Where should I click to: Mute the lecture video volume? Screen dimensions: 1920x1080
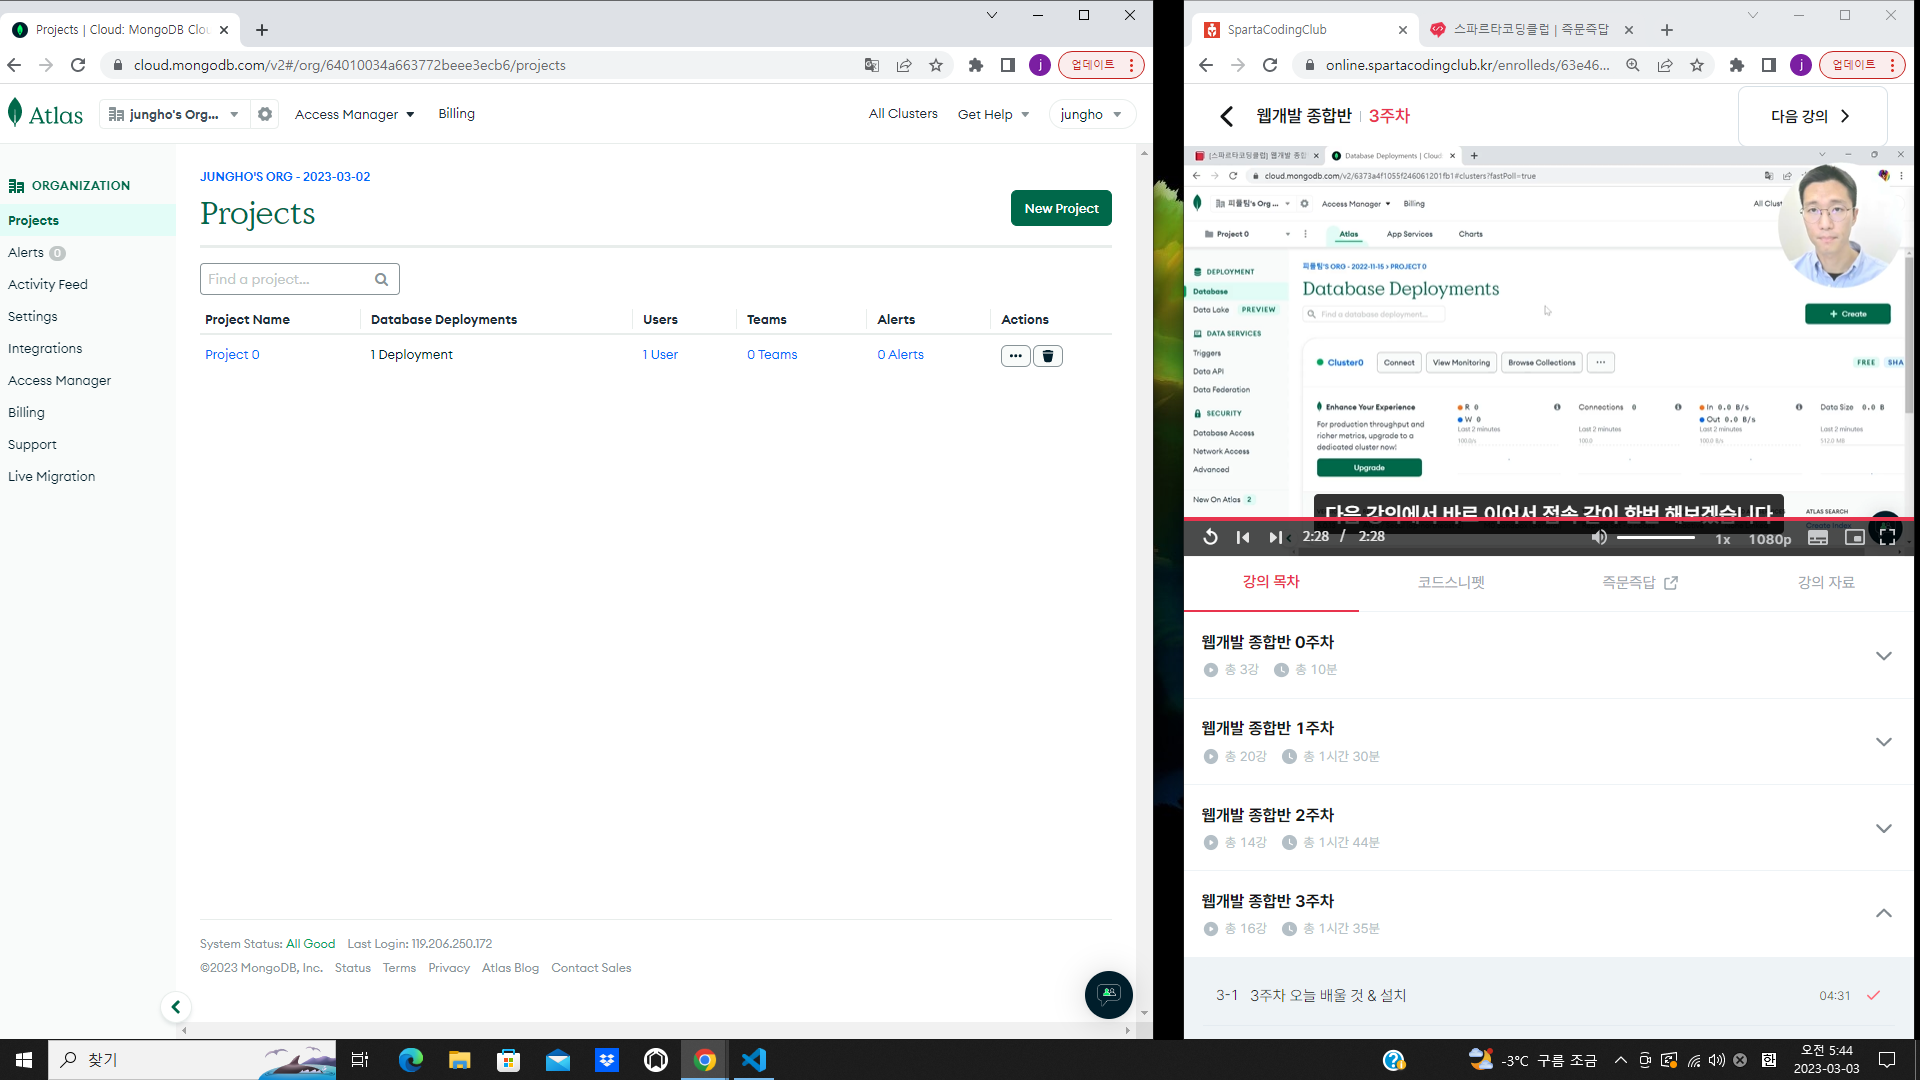[1600, 537]
